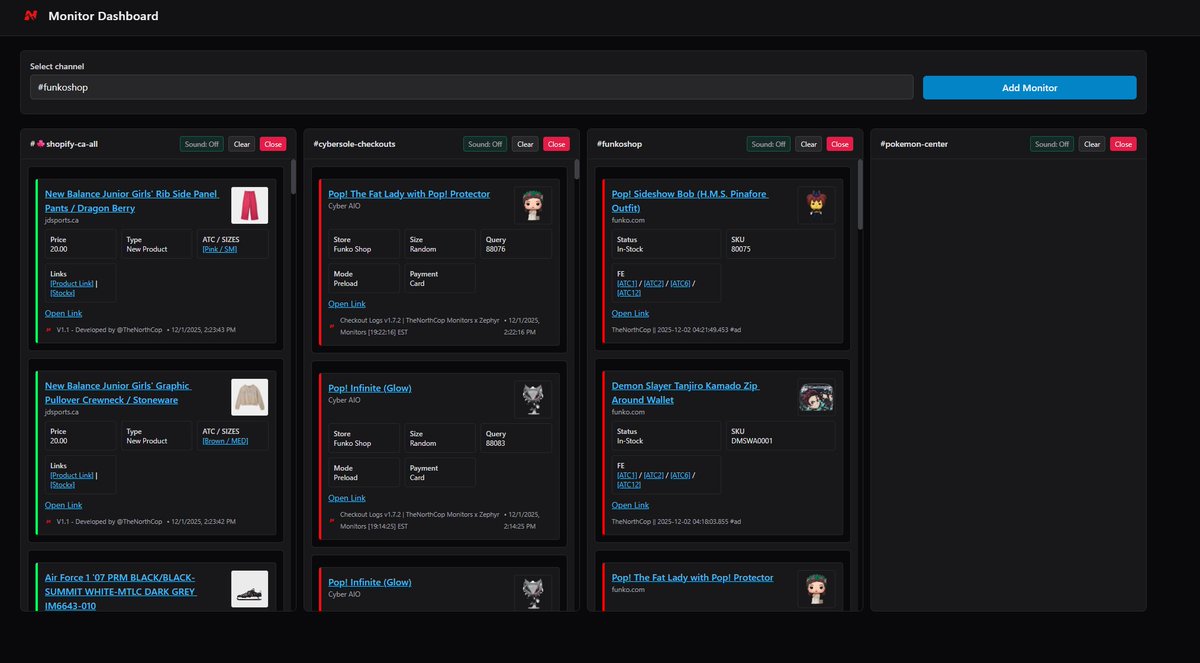Click Open Link in Query 88083 checkout card

(x=347, y=498)
